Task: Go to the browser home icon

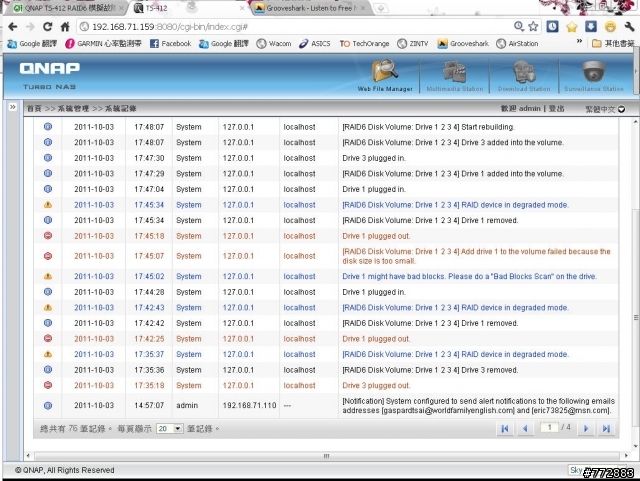Action: (x=65, y=27)
